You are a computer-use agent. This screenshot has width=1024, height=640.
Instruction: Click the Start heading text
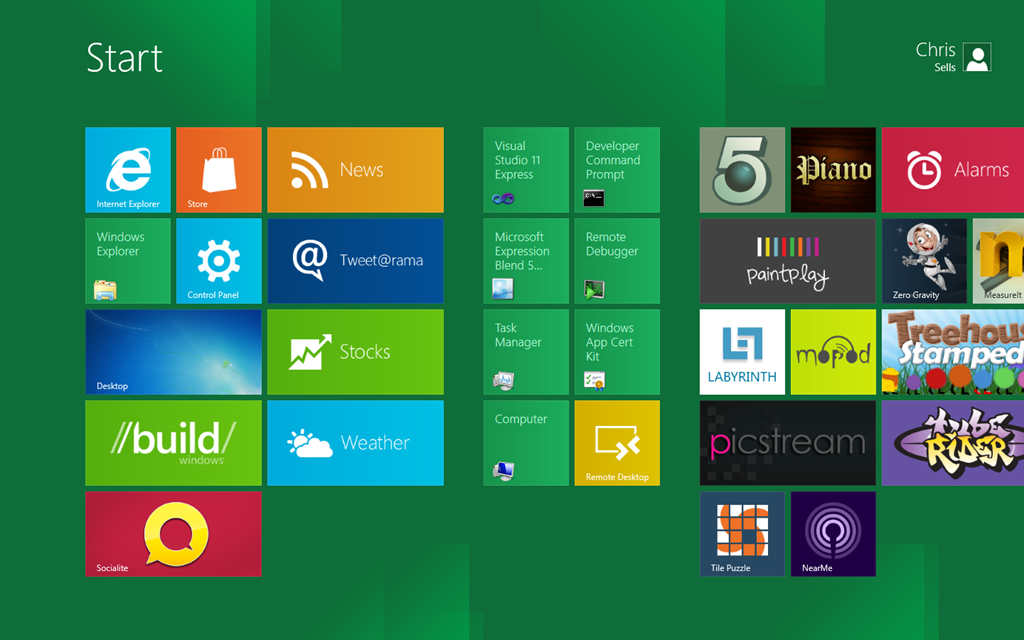124,58
